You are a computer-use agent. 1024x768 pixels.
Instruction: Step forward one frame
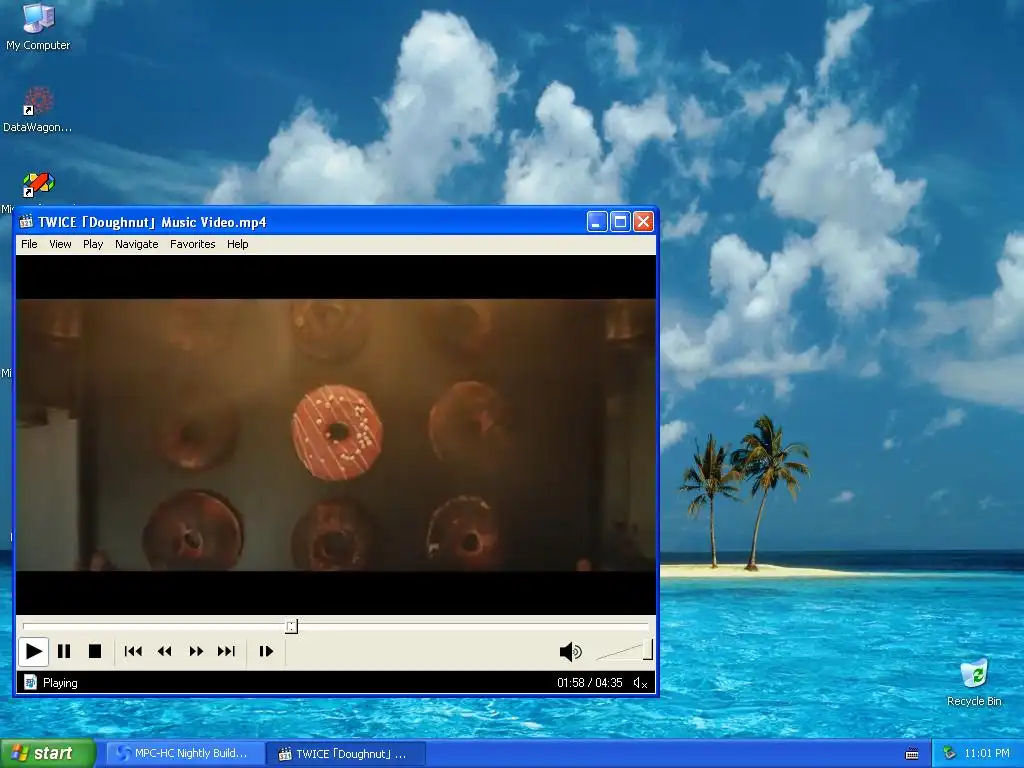[266, 651]
